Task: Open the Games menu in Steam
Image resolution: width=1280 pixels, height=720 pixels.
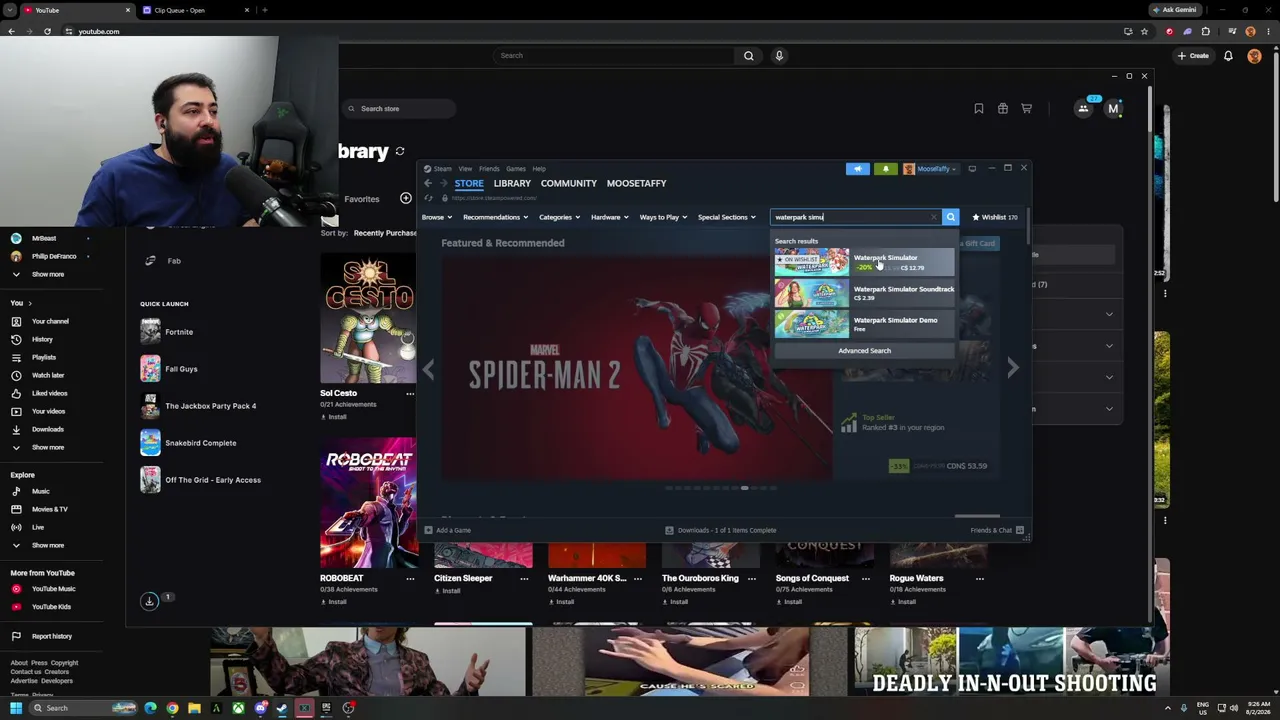Action: coord(516,169)
